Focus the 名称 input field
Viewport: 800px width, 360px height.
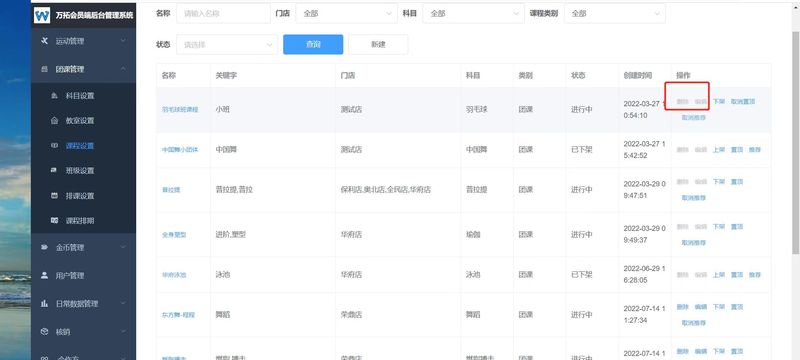(x=223, y=14)
